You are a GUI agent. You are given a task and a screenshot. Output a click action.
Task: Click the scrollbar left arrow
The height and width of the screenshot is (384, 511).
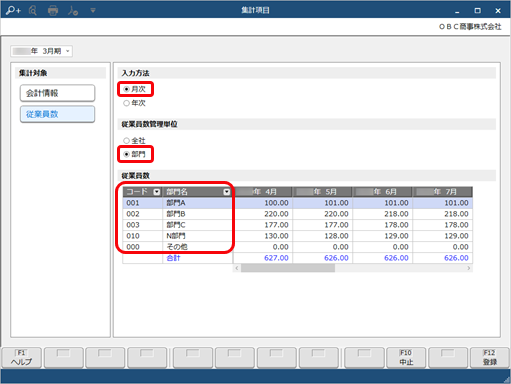[237, 268]
